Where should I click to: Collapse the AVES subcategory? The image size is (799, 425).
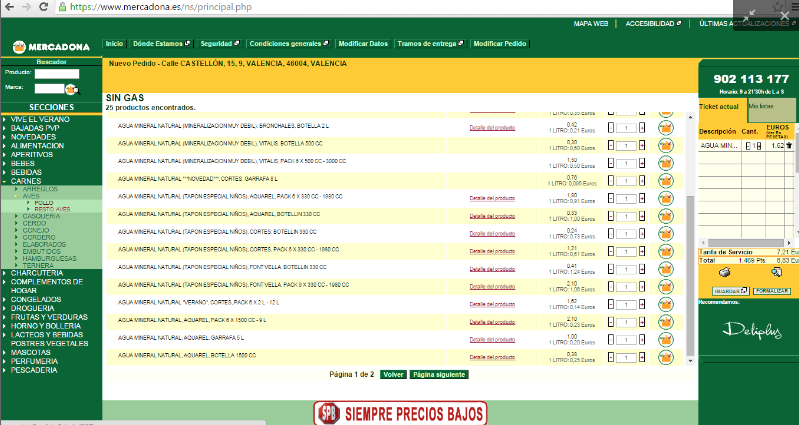click(x=31, y=196)
